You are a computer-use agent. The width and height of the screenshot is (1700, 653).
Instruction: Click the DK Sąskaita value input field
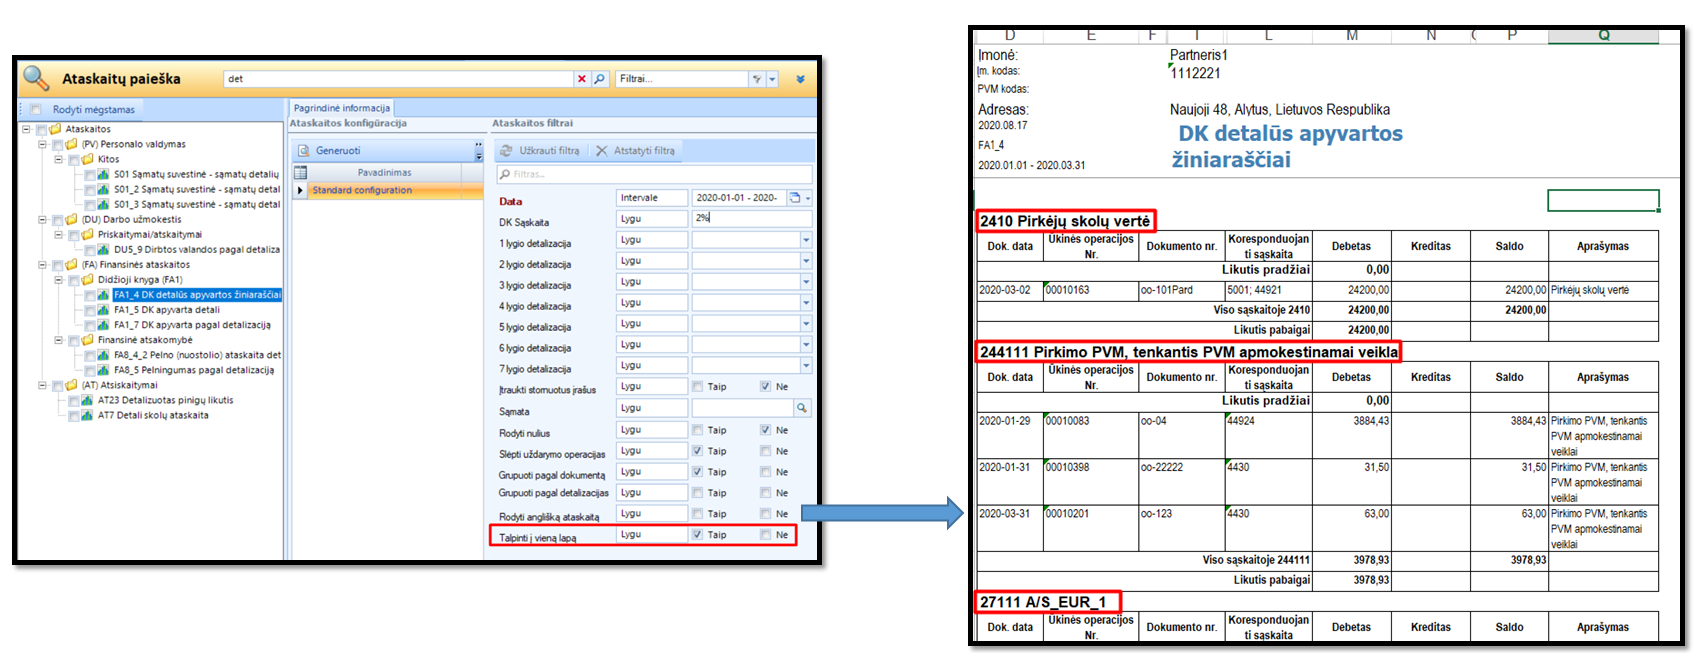pyautogui.click(x=750, y=218)
